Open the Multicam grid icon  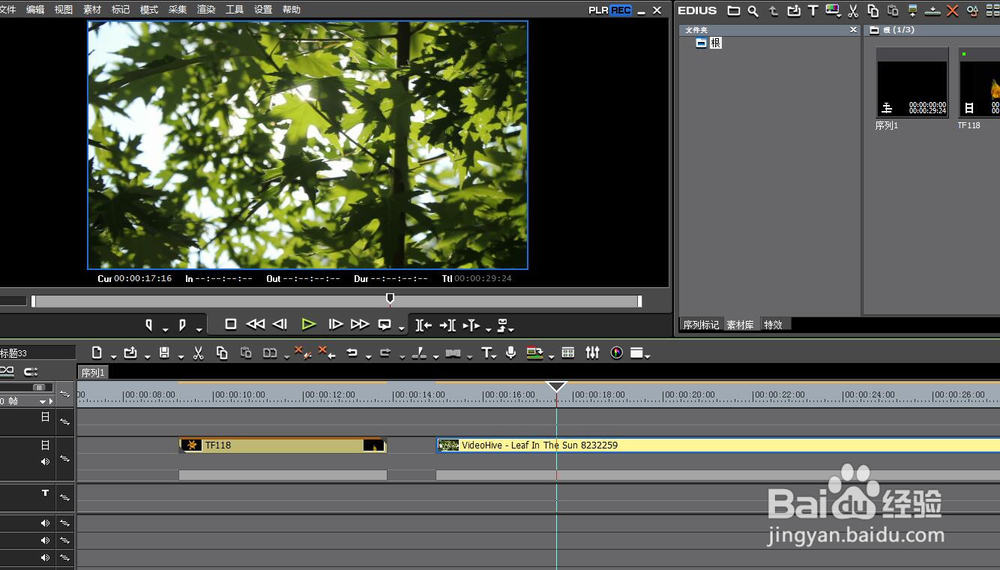click(568, 353)
